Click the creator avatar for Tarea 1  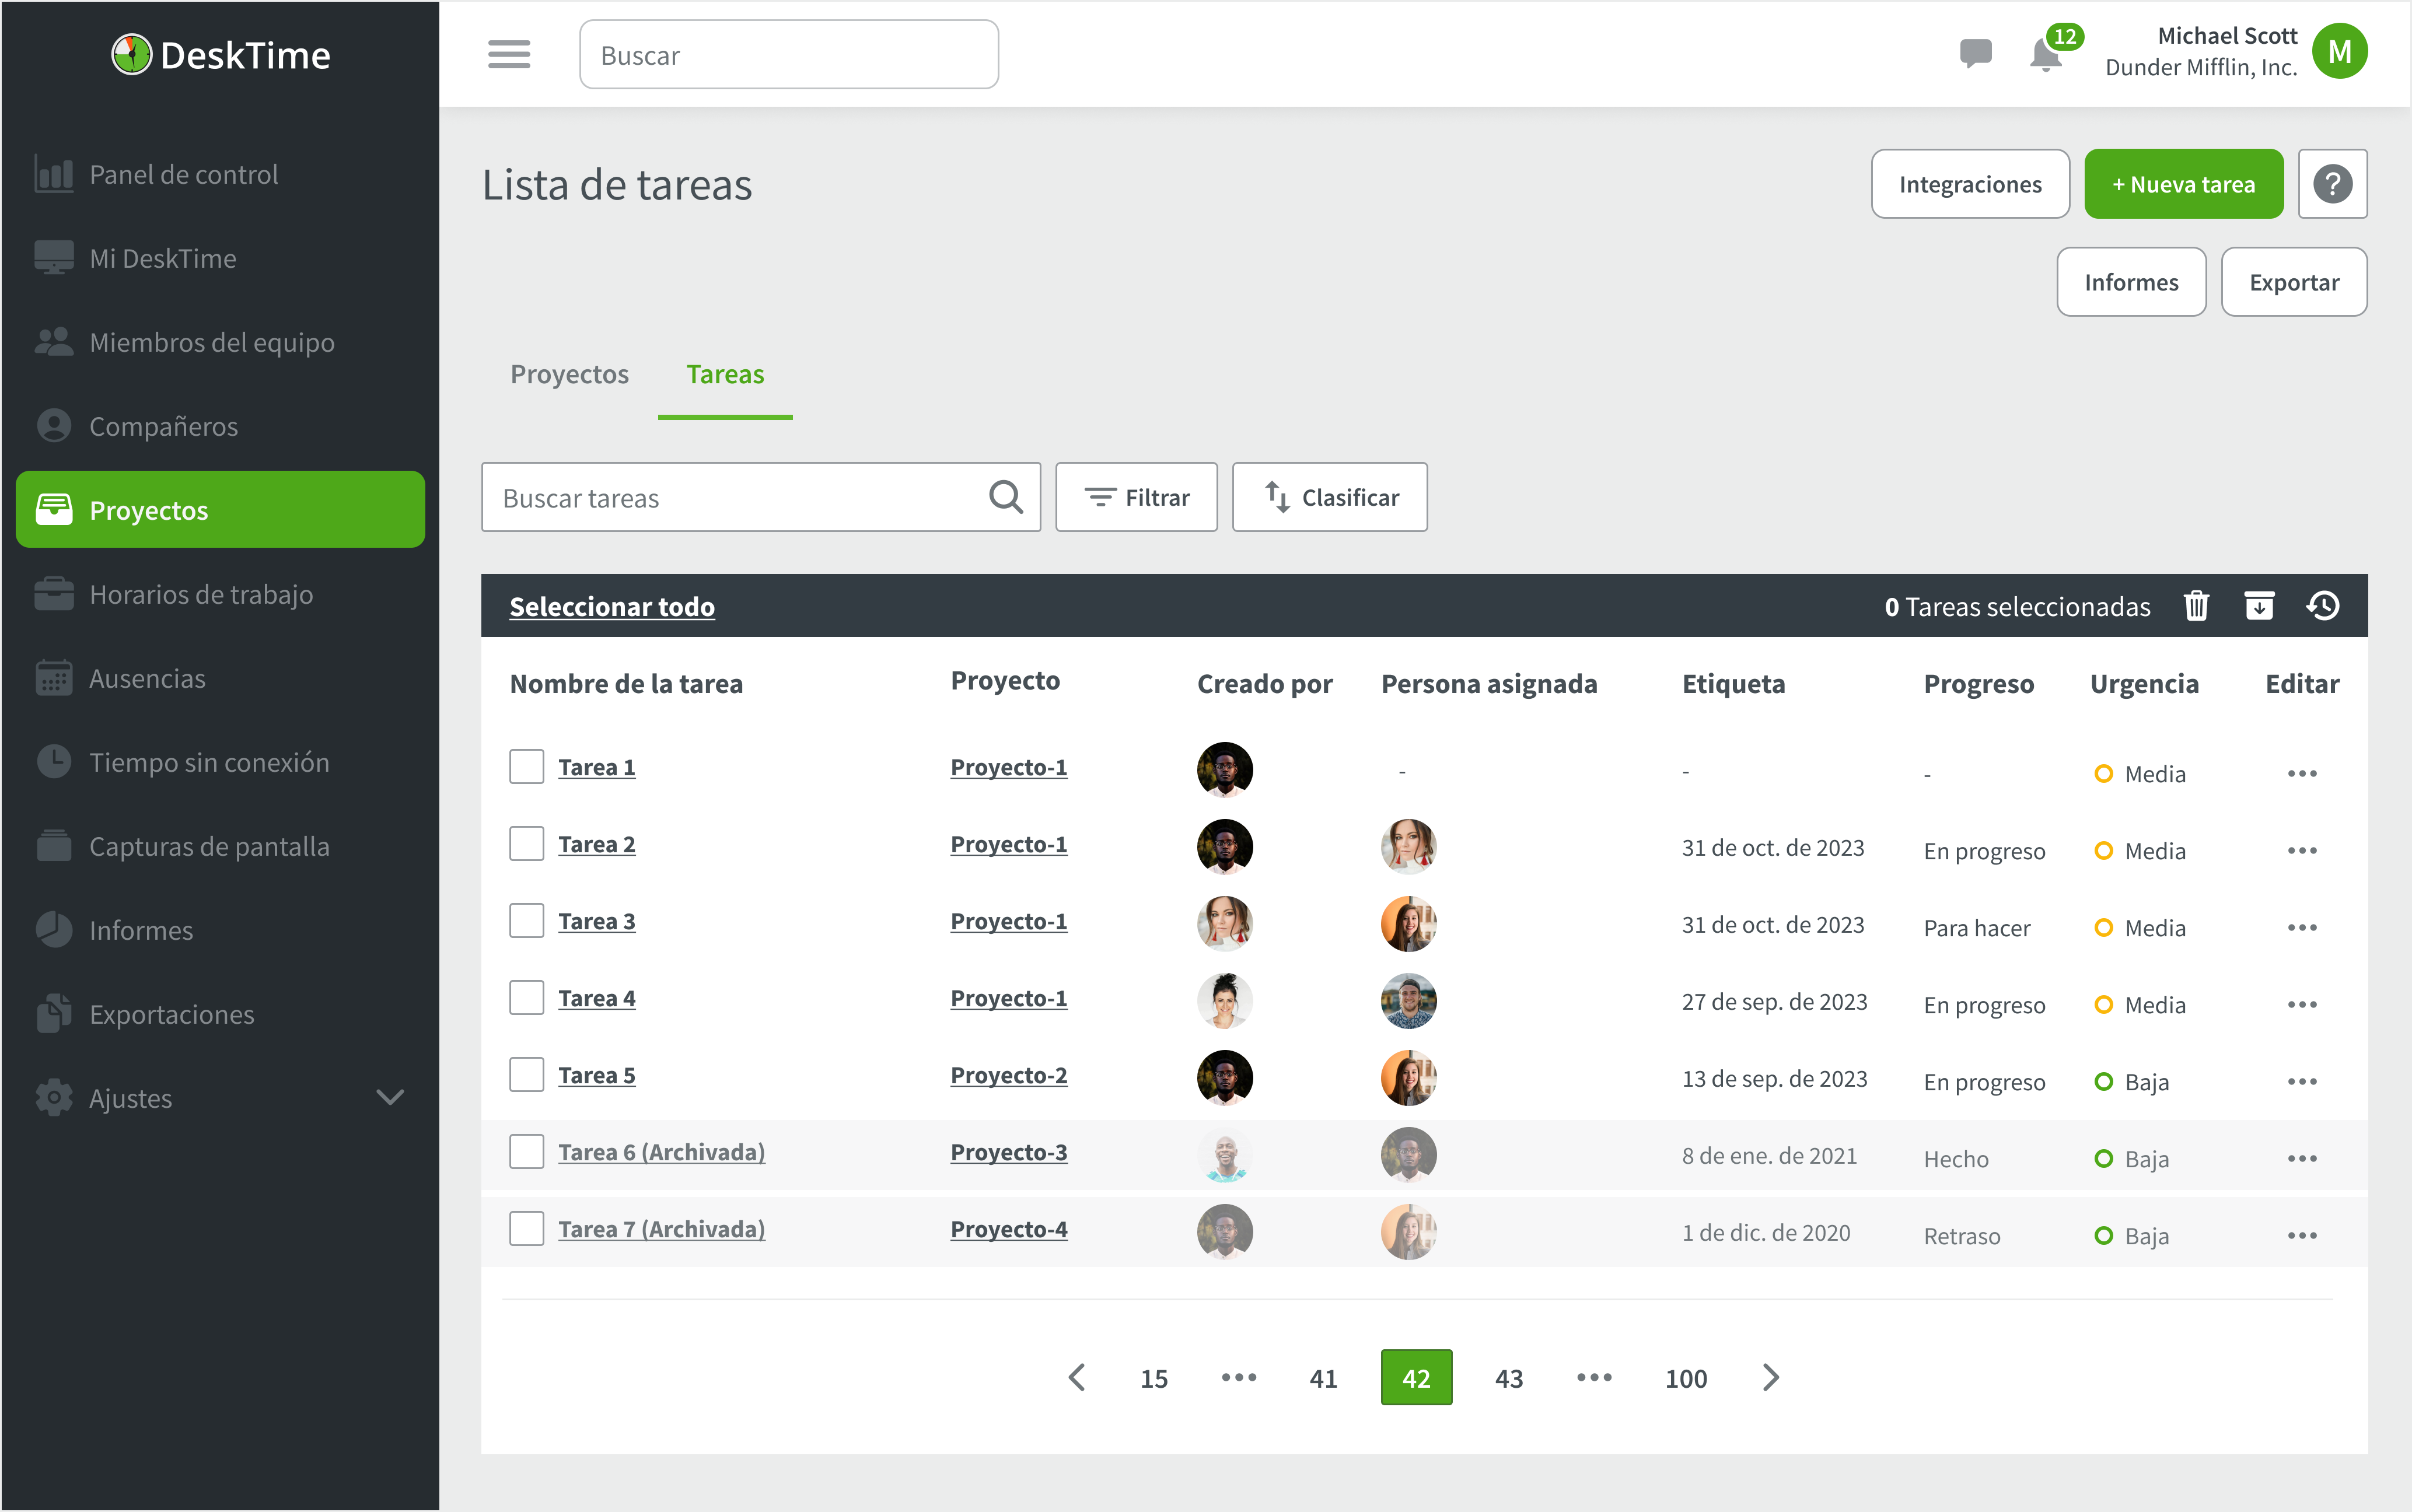1224,769
